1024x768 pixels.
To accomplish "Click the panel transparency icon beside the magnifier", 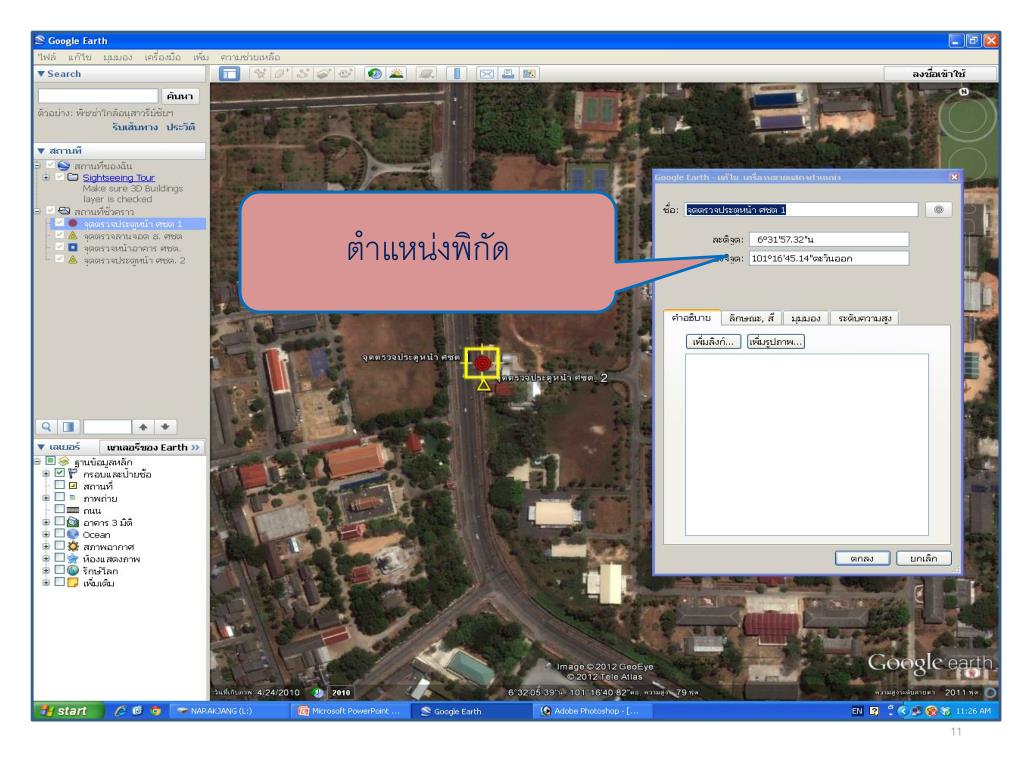I will [x=68, y=427].
